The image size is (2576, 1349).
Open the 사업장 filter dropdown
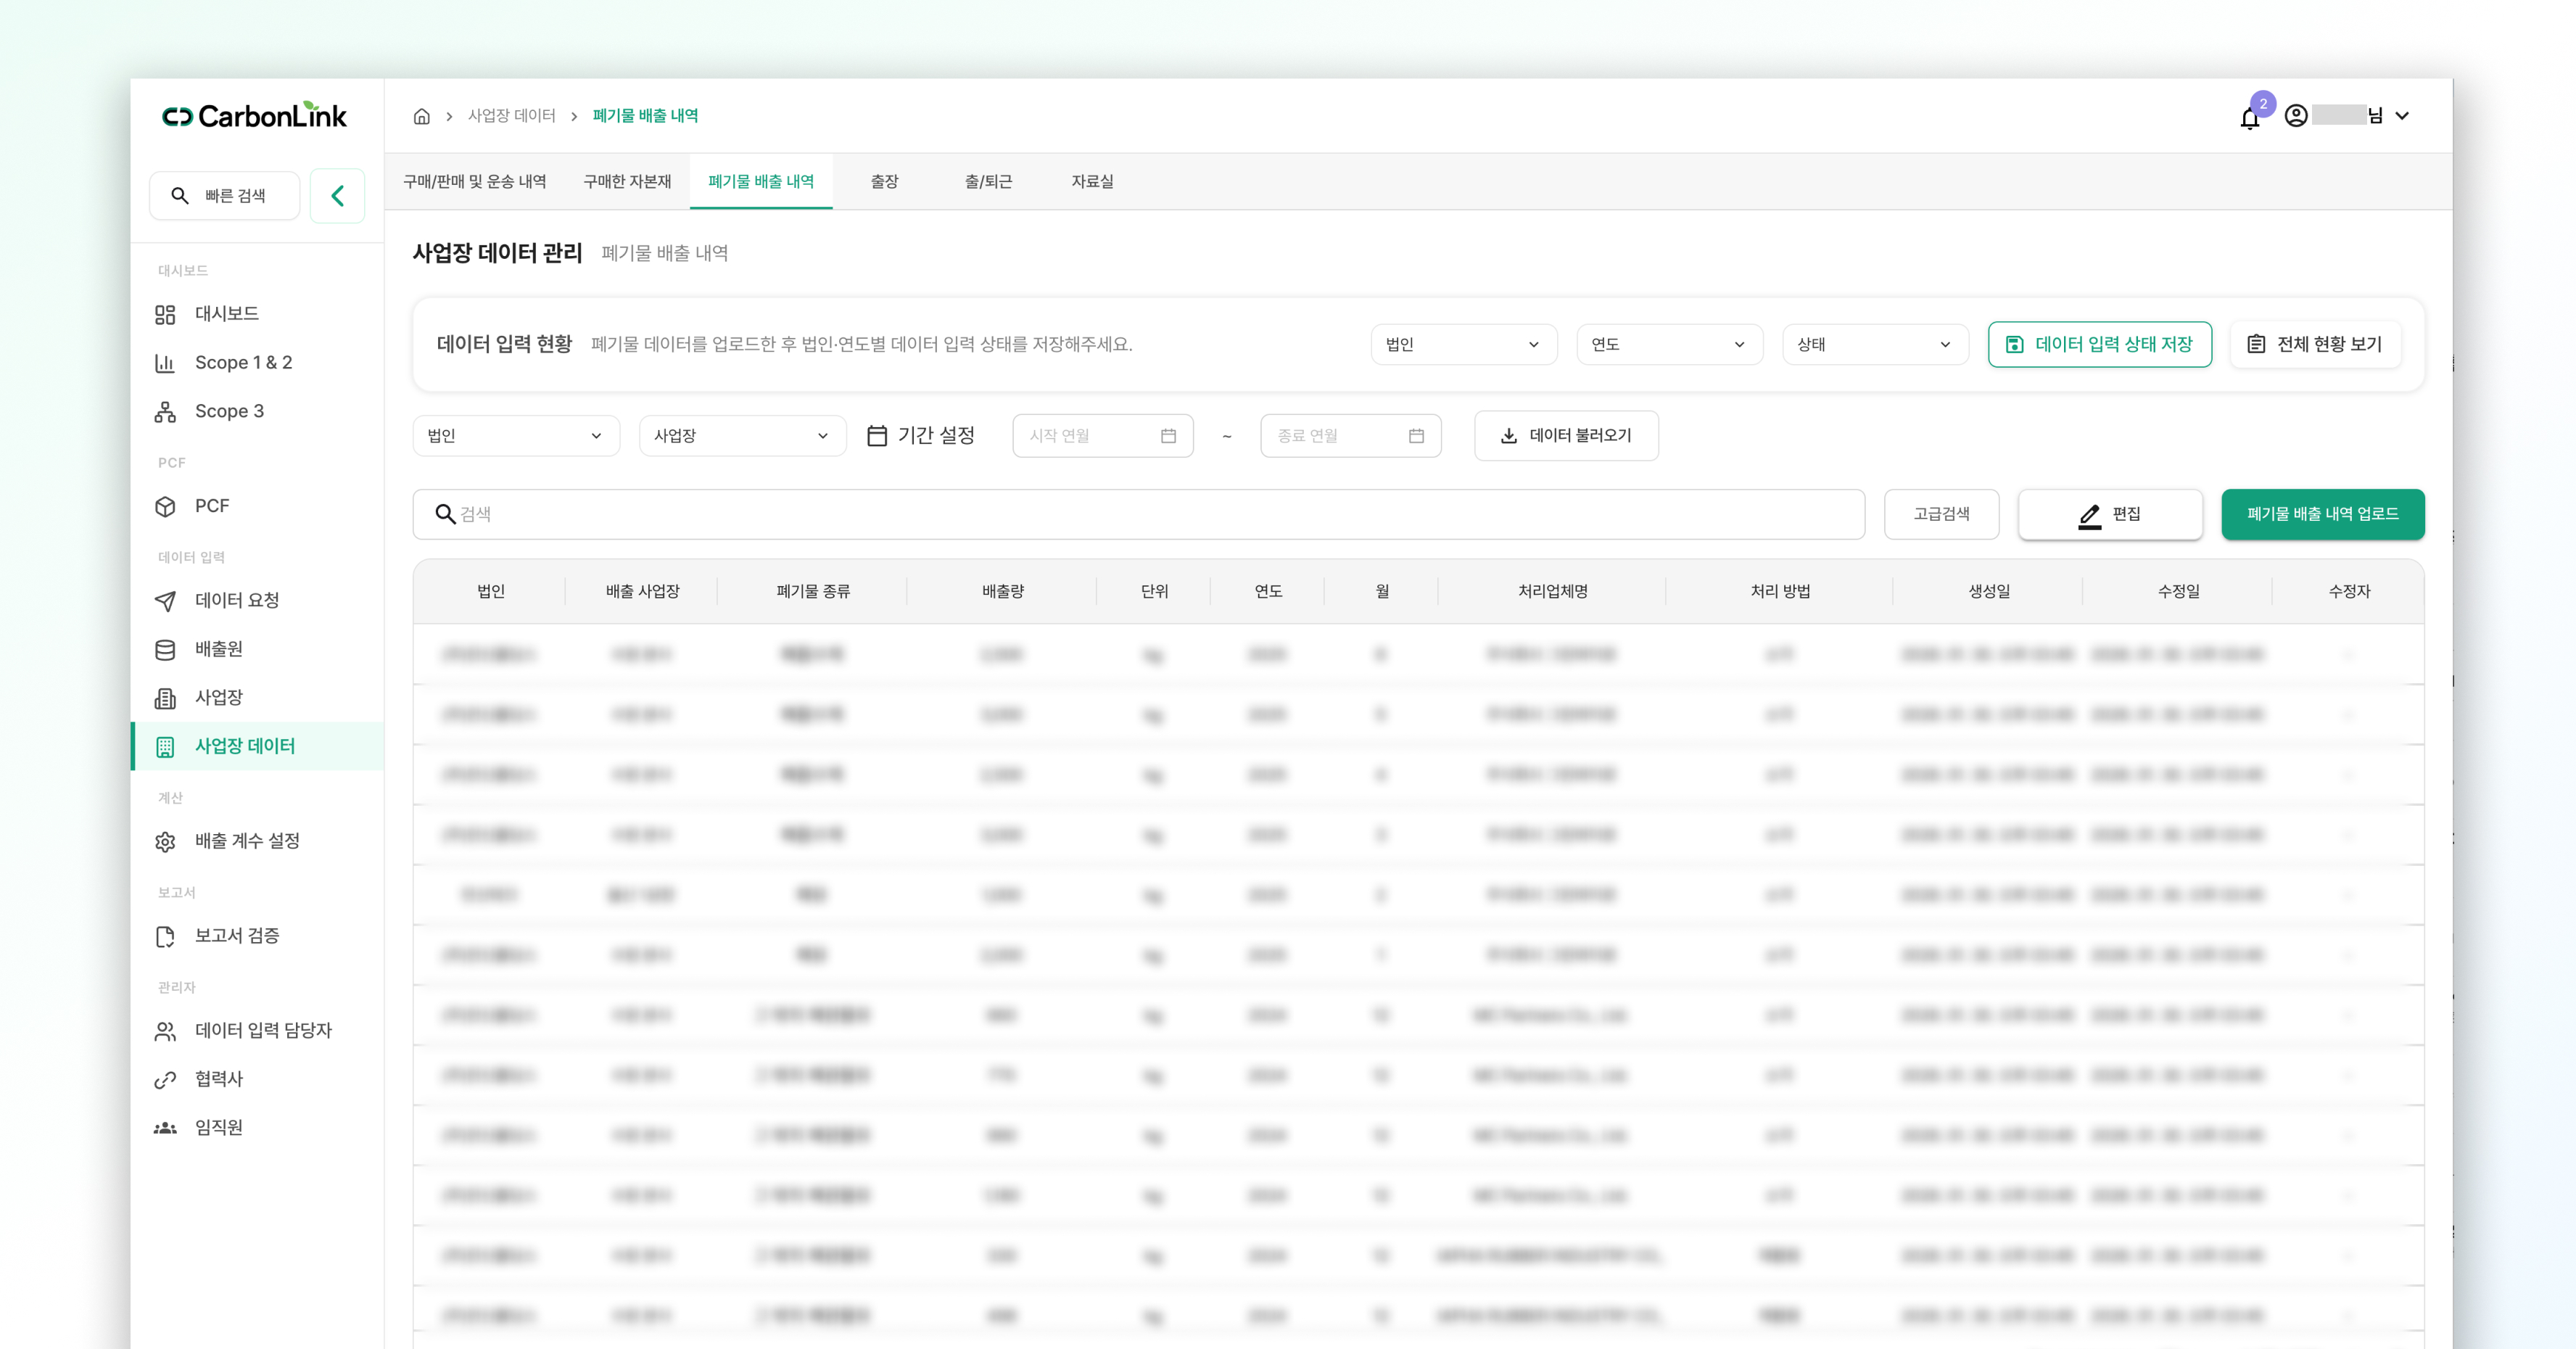tap(743, 436)
